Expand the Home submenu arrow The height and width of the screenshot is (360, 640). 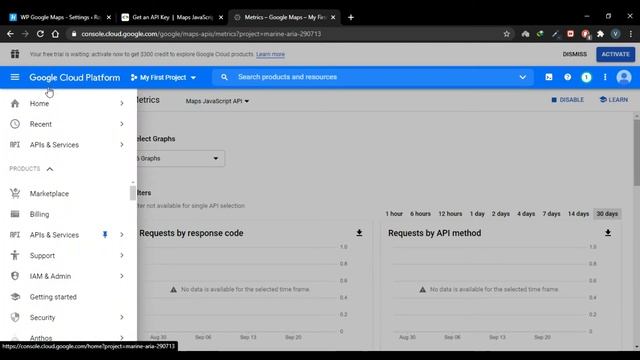(122, 103)
